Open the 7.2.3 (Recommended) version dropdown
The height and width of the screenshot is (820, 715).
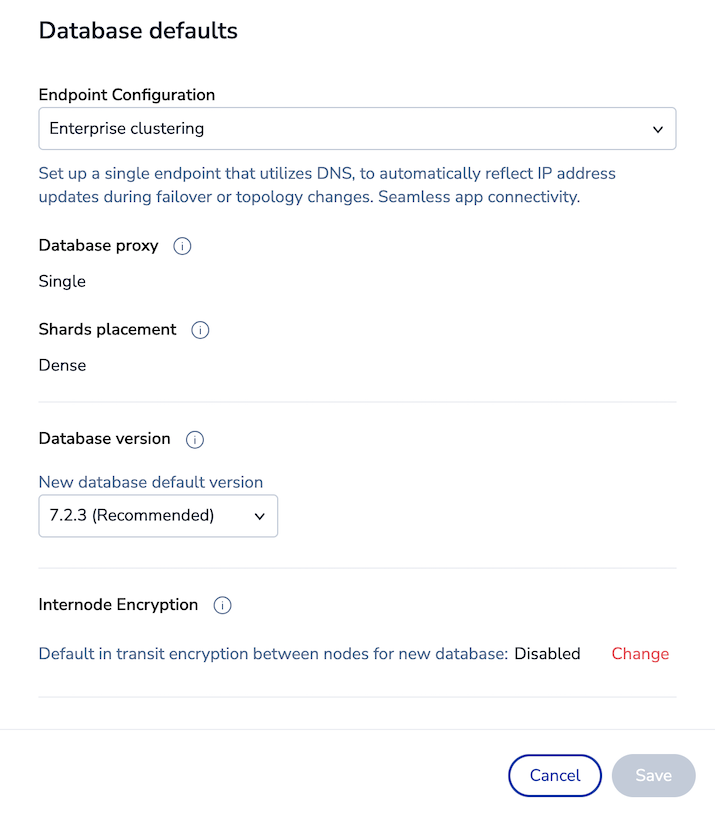pyautogui.click(x=158, y=516)
